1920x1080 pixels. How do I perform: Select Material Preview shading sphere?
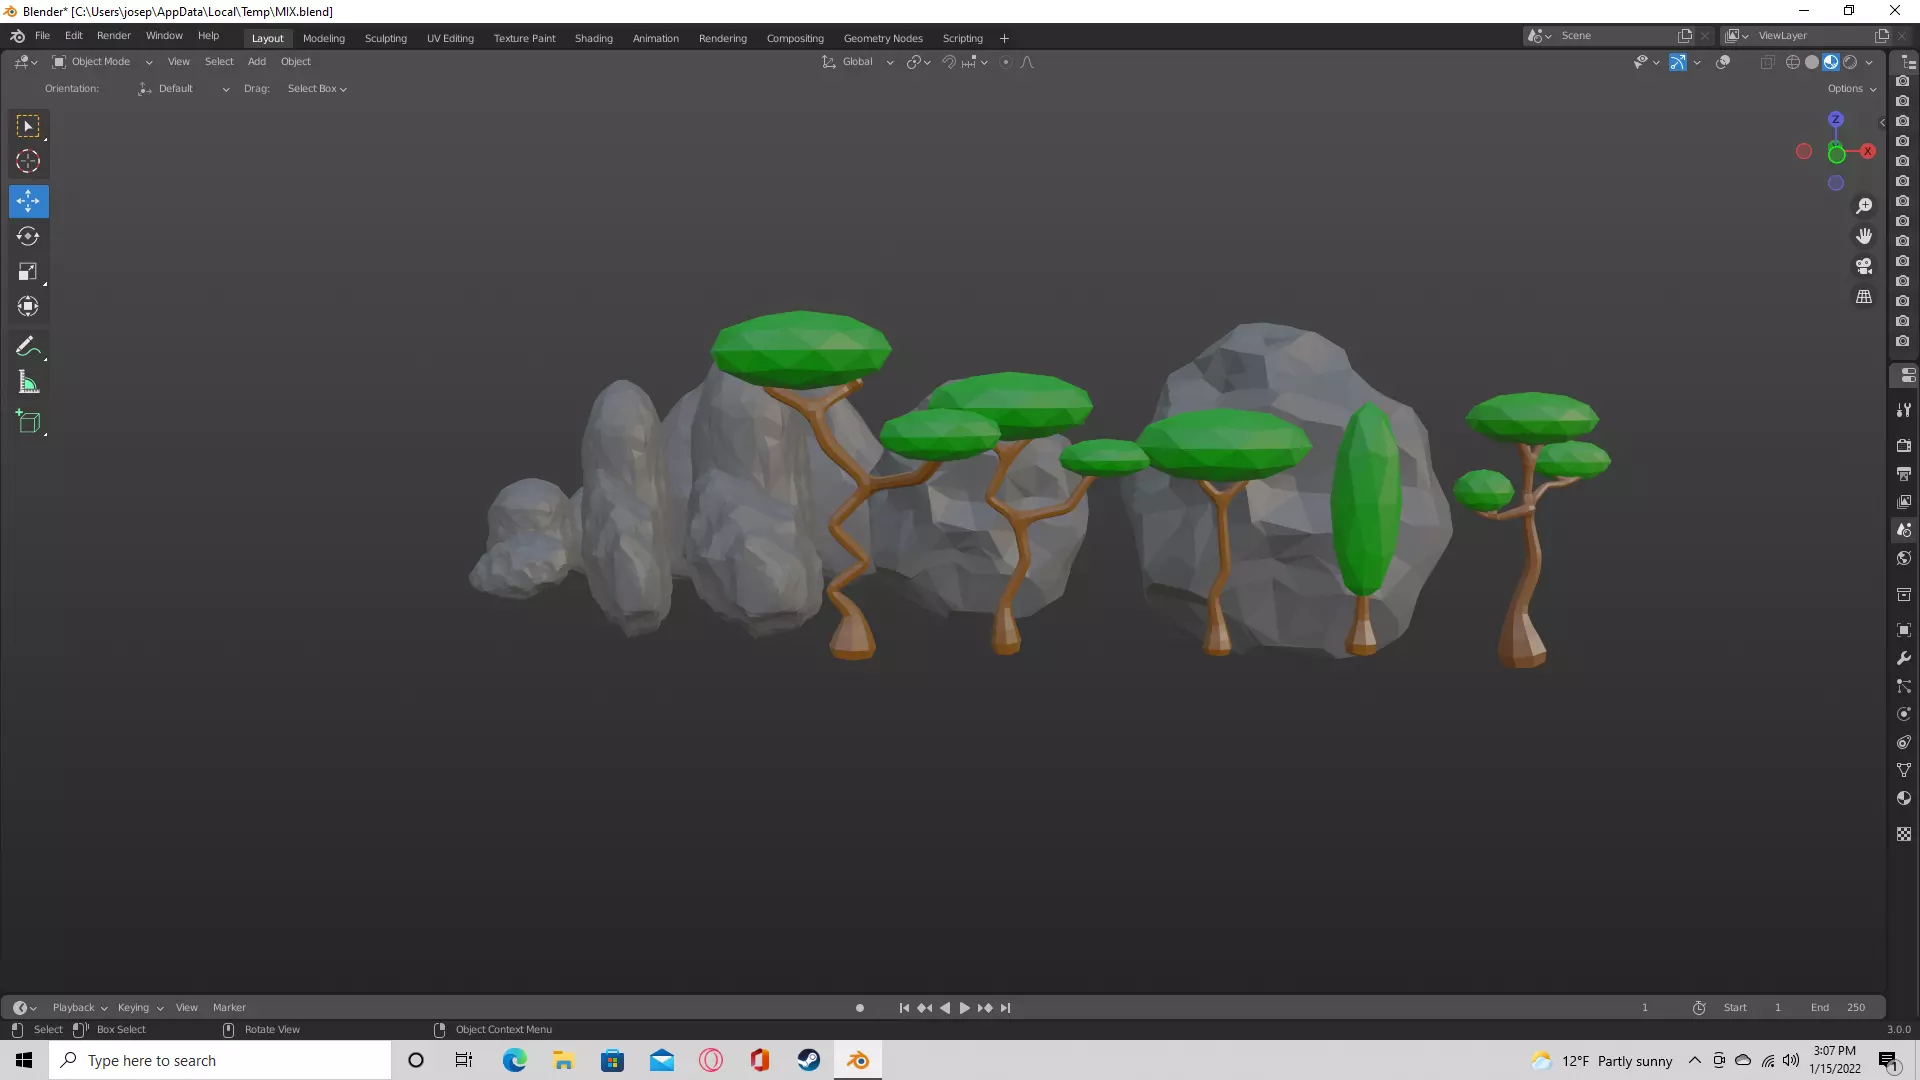coord(1831,62)
